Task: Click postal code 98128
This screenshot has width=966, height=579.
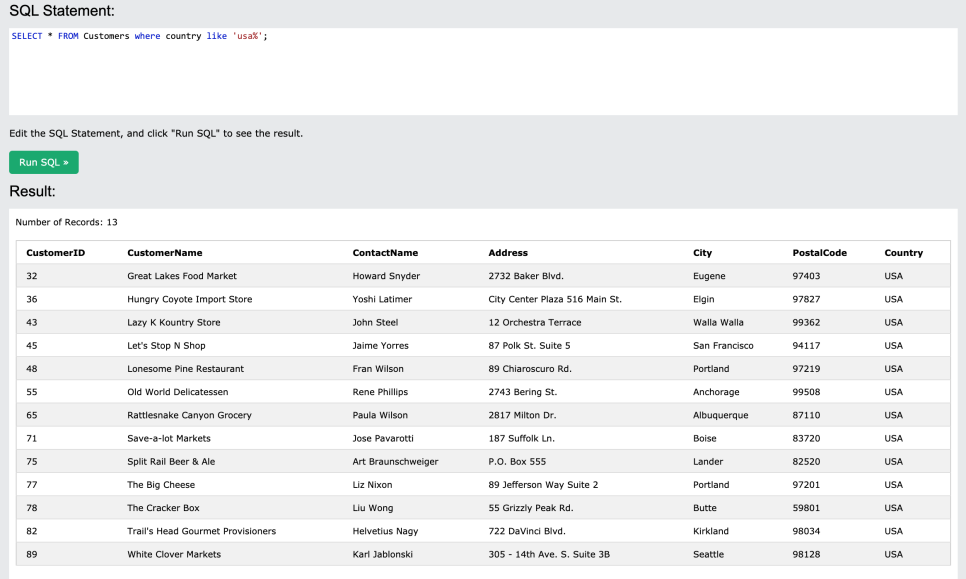Action: coord(806,554)
